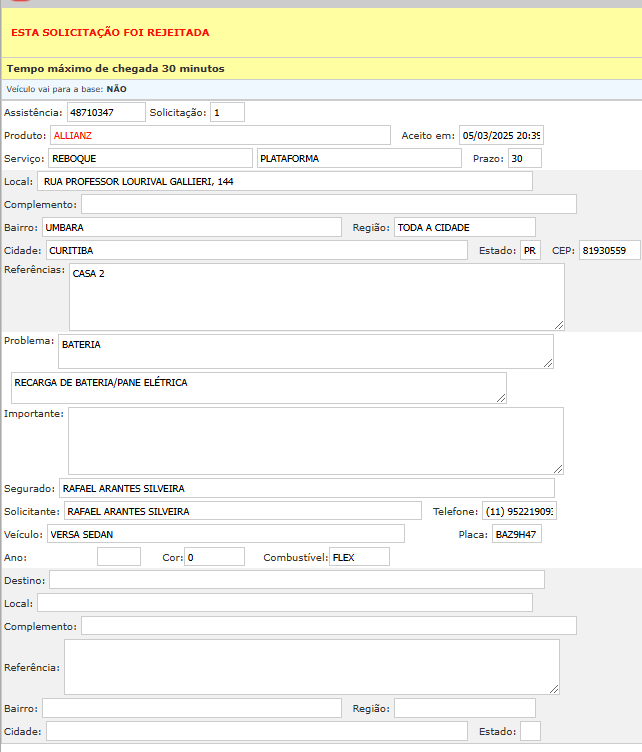Select the Solicitação number field
The height and width of the screenshot is (752, 642).
tap(227, 112)
